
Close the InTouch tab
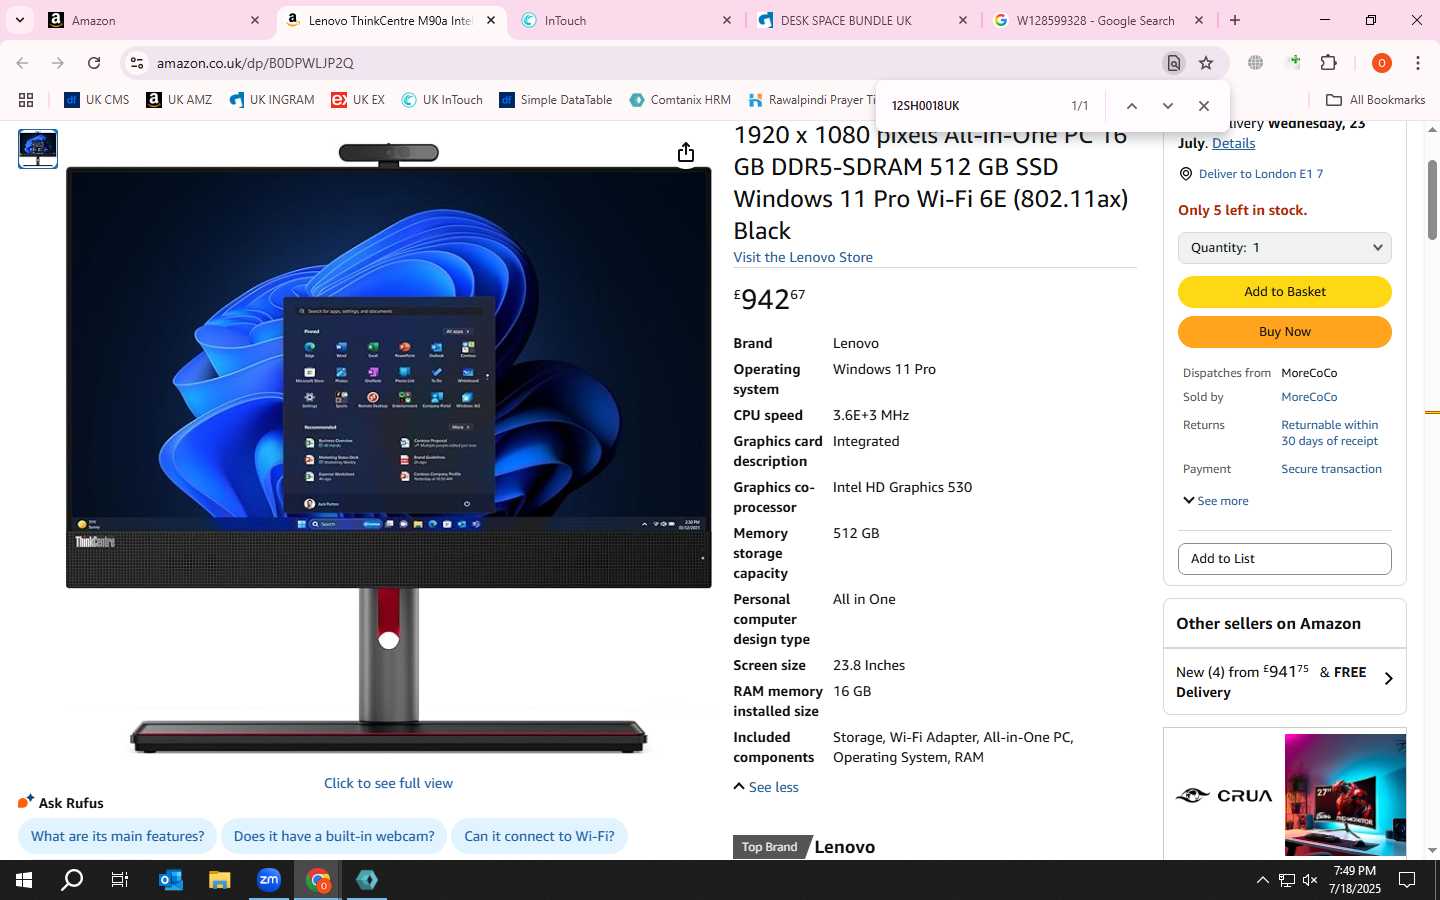pos(727,20)
